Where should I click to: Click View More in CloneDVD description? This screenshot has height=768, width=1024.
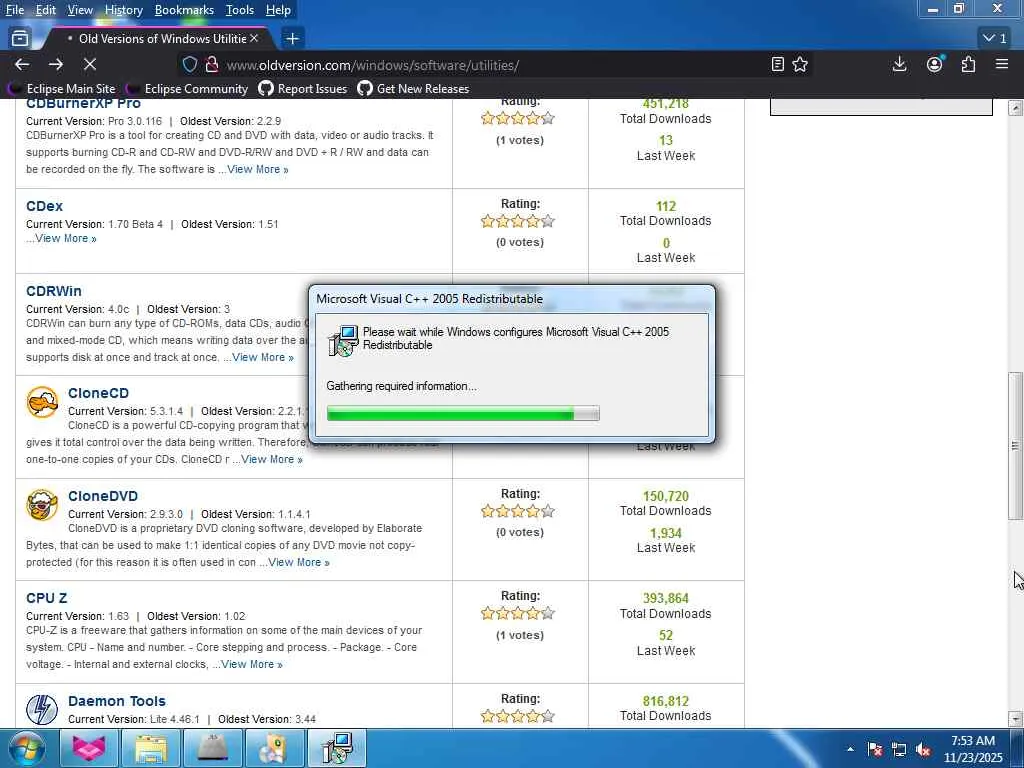pos(299,562)
